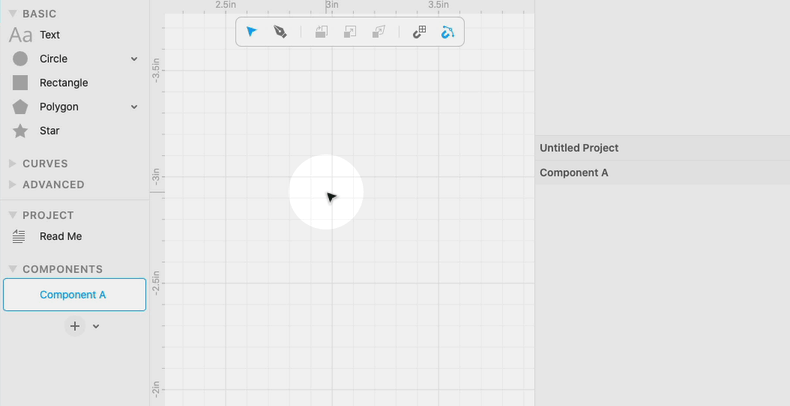
Task: Open the Circle shape variants dropdown
Action: click(134, 59)
